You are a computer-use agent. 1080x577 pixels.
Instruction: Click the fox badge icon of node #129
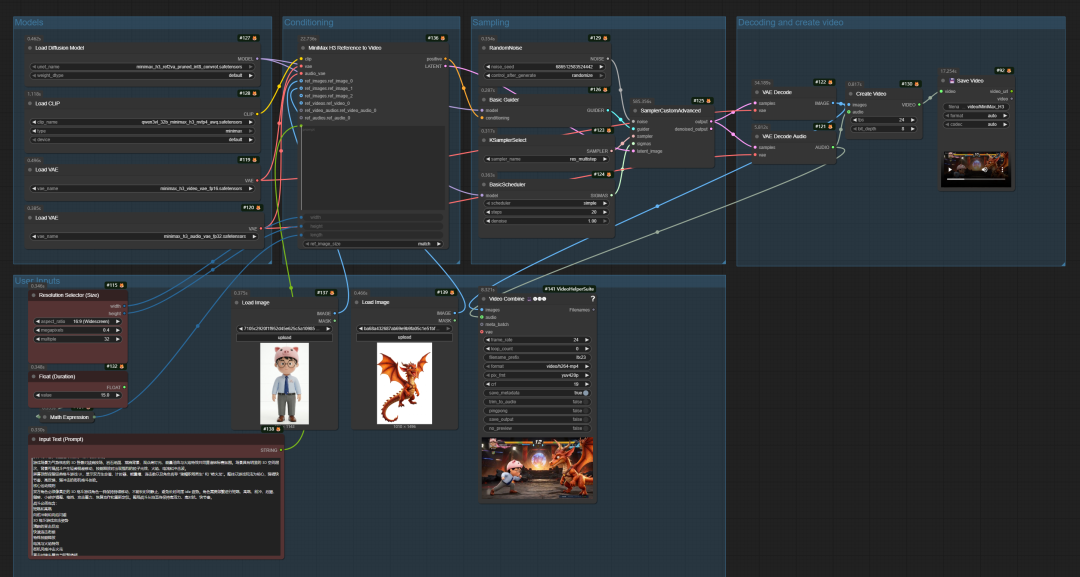605,38
